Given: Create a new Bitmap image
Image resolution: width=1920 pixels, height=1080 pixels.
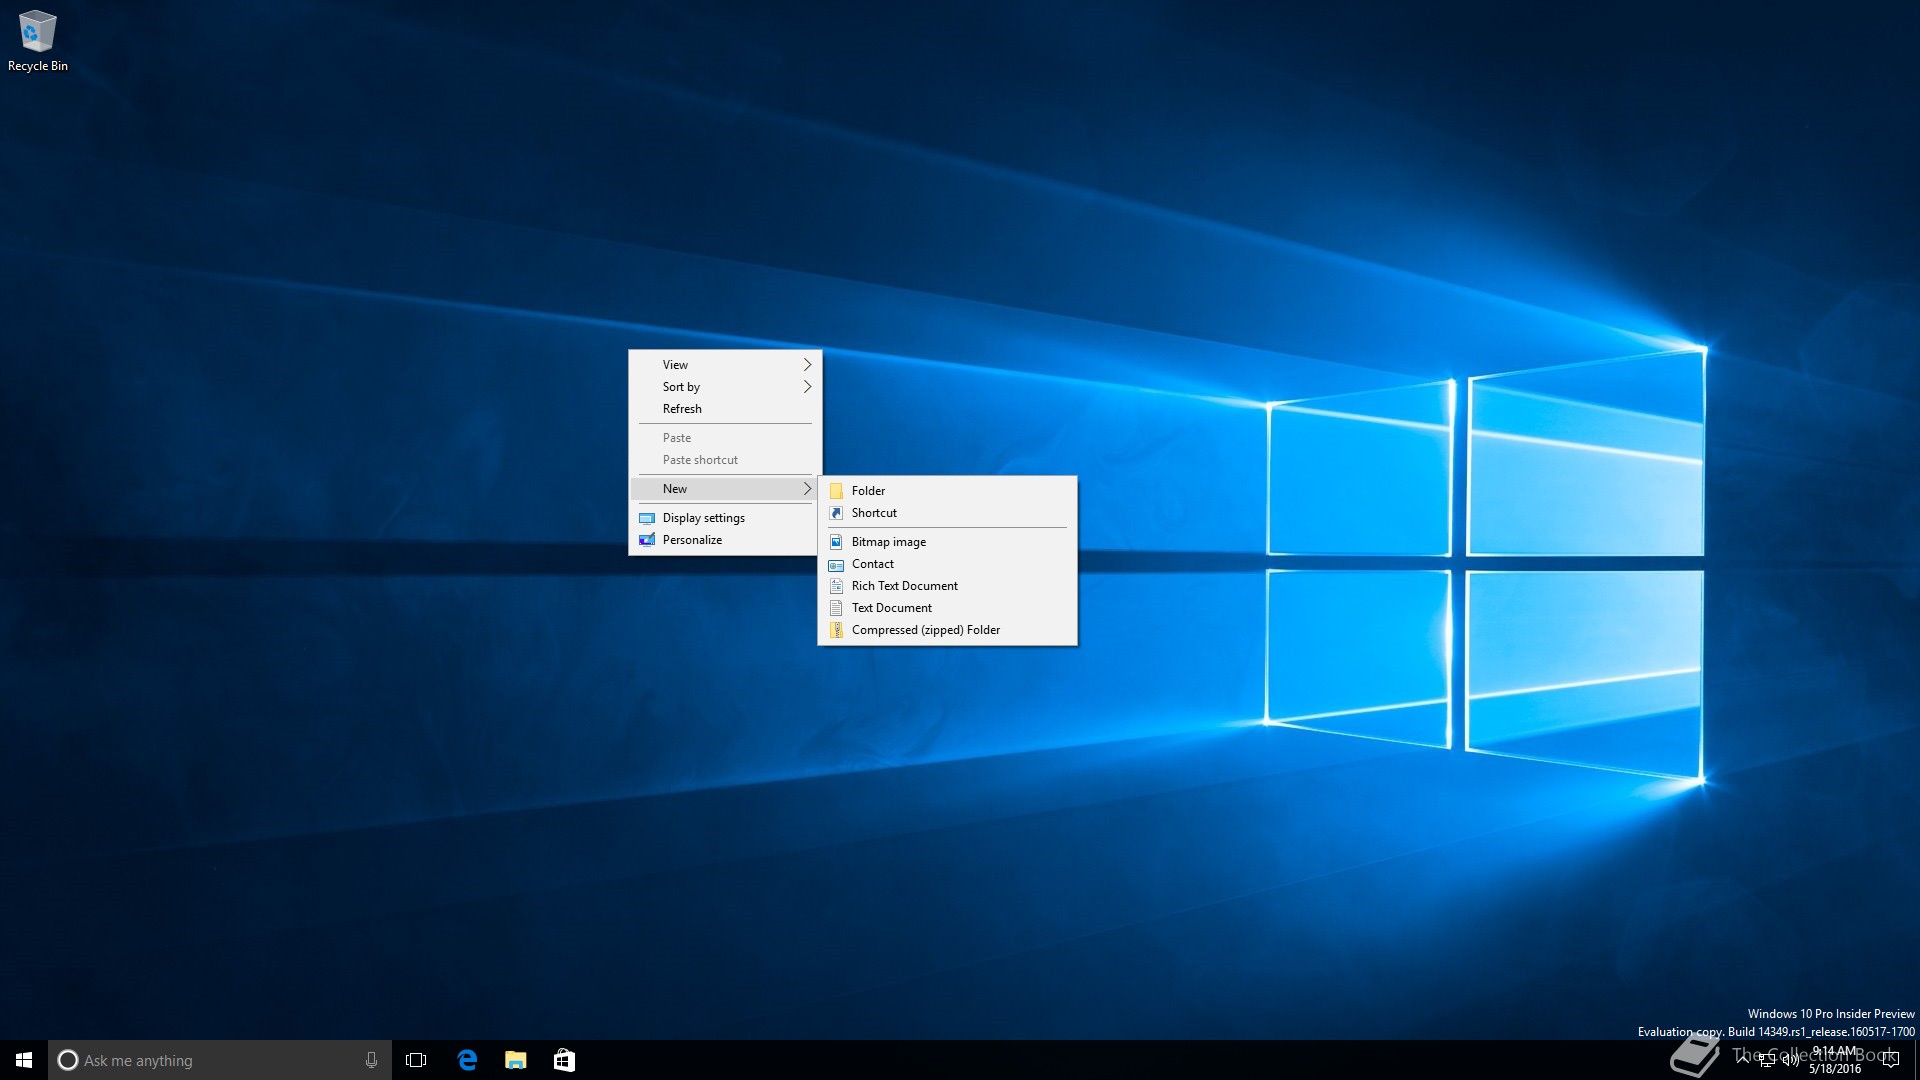Looking at the screenshot, I should (947, 542).
